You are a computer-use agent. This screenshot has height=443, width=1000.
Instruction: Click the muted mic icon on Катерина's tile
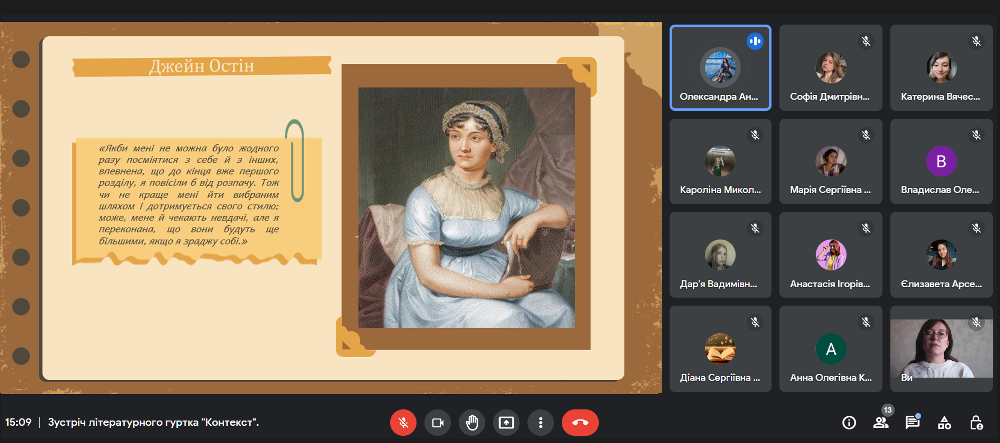(976, 41)
